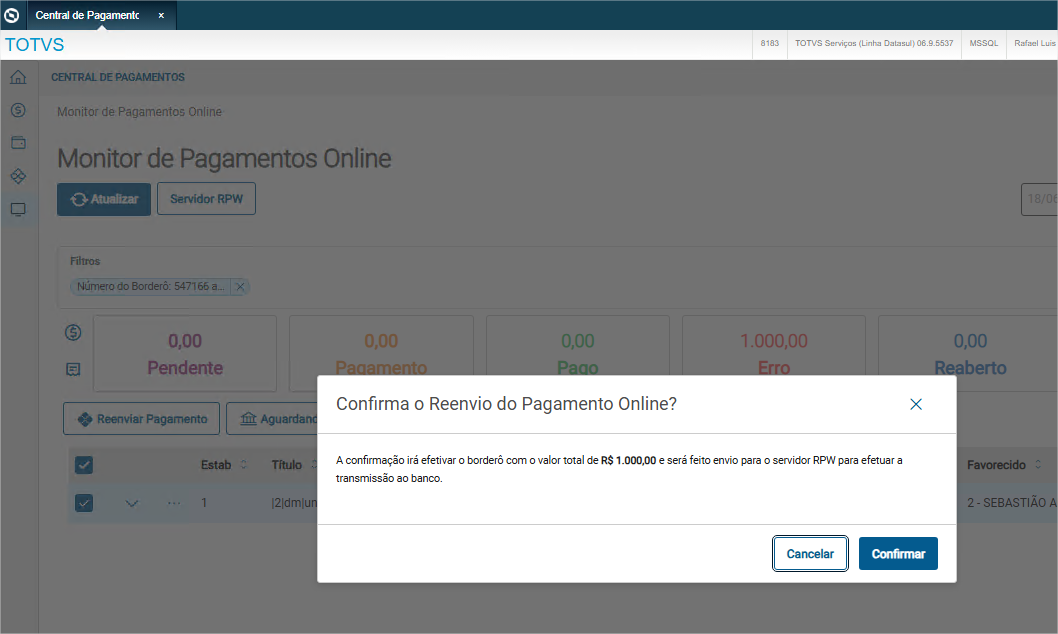Screen dimensions: 1058x634
Task: Close the confirmation dialog with the X
Action: [x=915, y=404]
